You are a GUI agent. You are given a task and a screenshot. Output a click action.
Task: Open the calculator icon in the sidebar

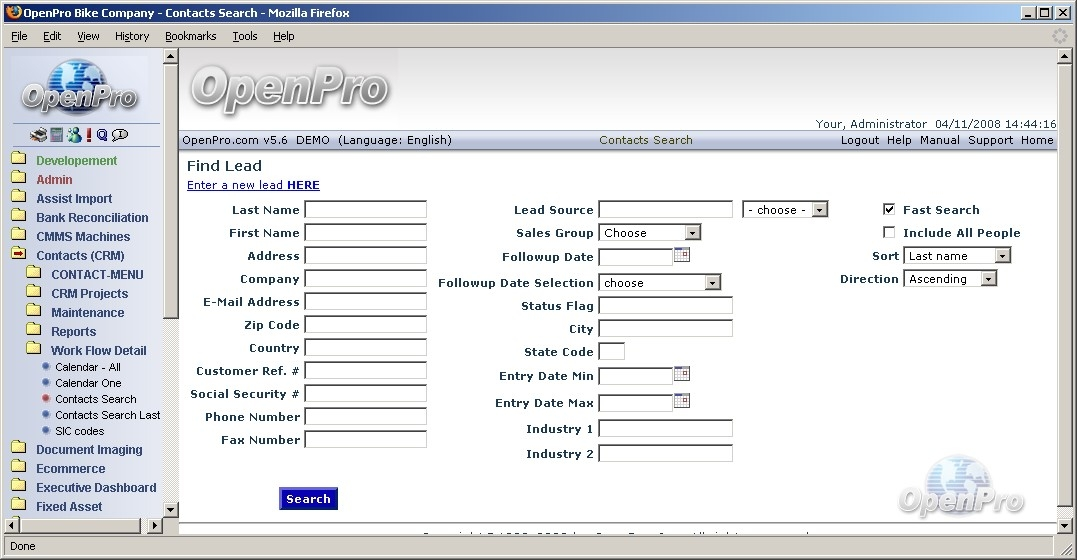tap(57, 135)
